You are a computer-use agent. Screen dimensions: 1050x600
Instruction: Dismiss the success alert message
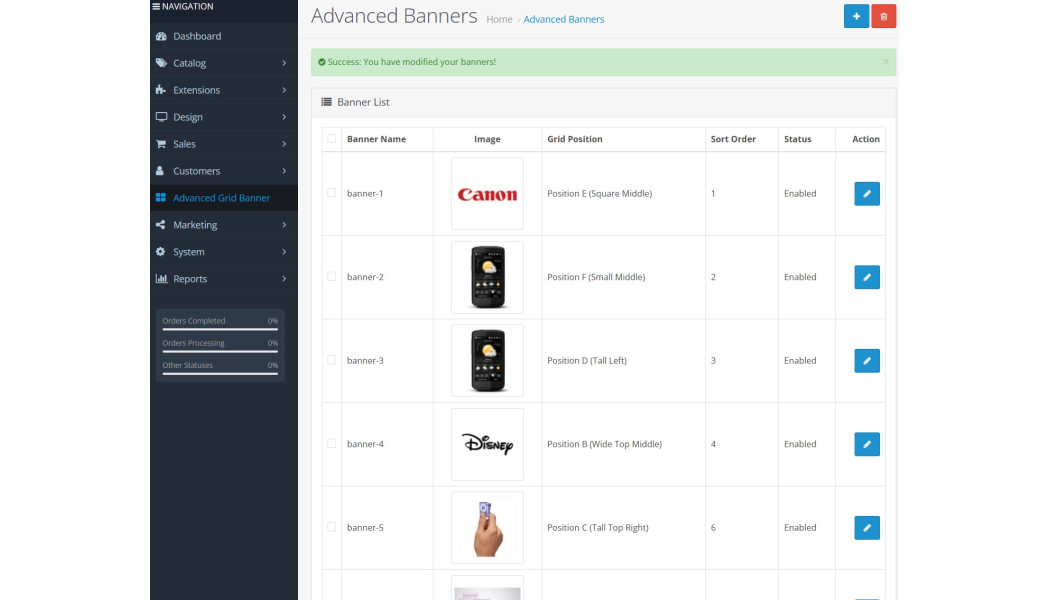[885, 62]
